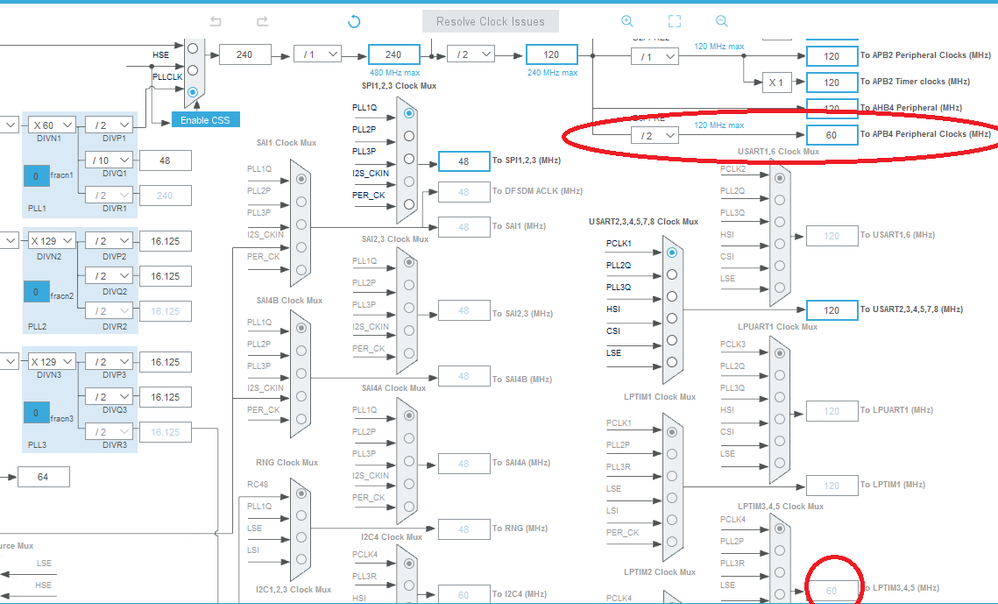Open the DIVN1 multiplier dropdown
The height and width of the screenshot is (604, 998).
pyautogui.click(x=52, y=125)
